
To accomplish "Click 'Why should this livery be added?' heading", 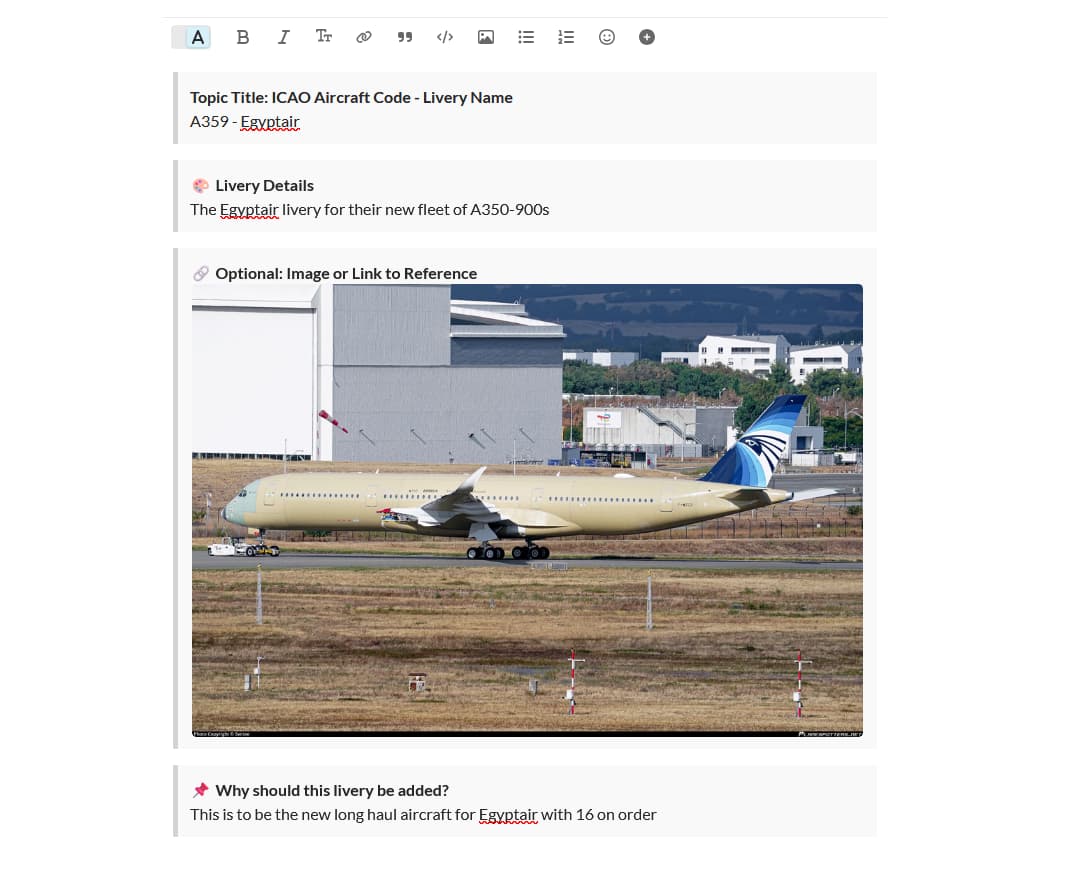I will tap(333, 791).
